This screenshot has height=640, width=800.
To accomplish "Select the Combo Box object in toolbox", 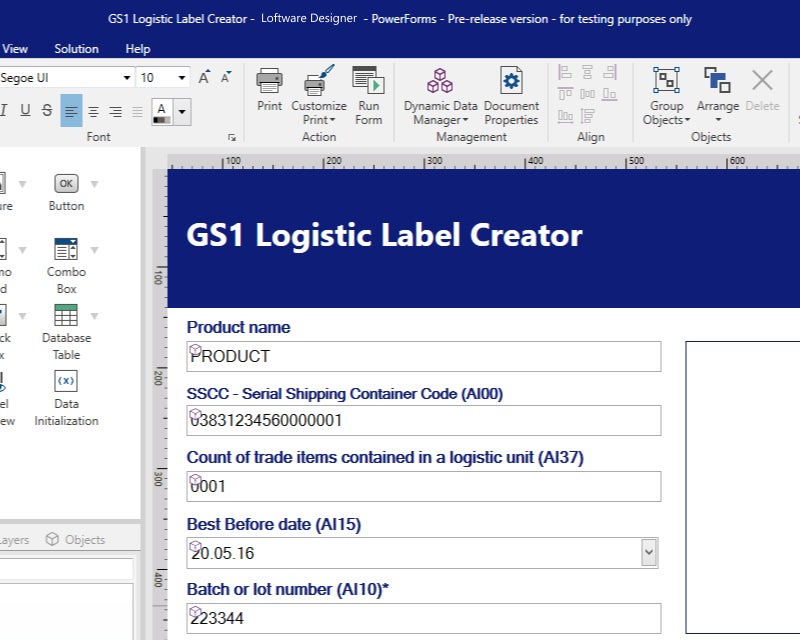I will click(x=66, y=263).
